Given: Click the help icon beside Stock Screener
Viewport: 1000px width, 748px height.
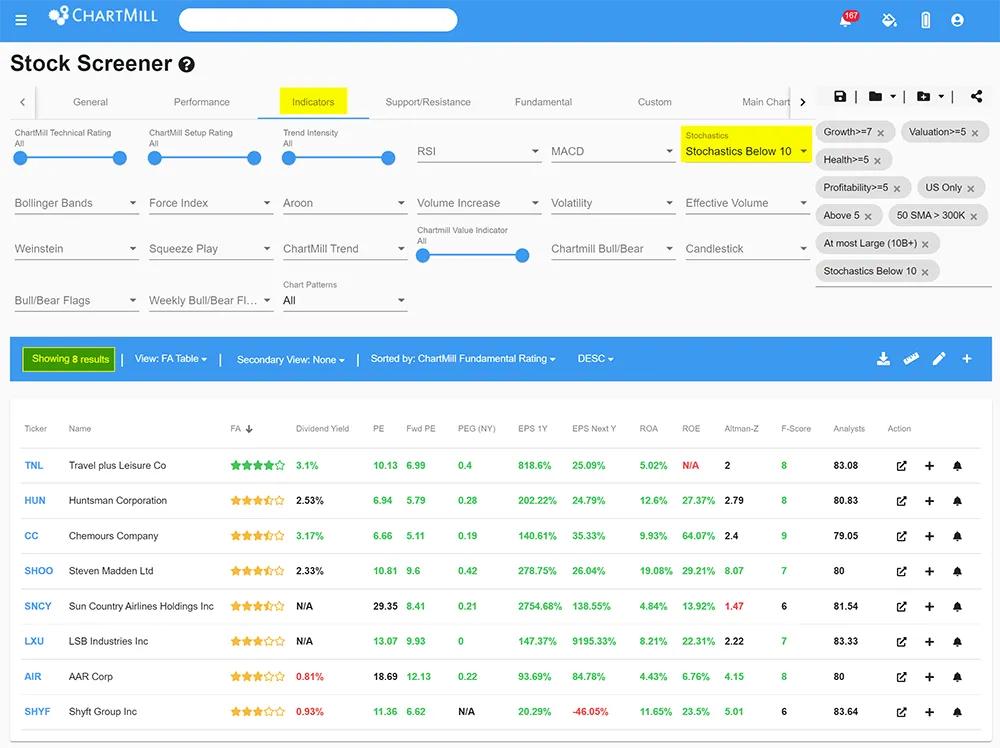Looking at the screenshot, I should pyautogui.click(x=186, y=64).
